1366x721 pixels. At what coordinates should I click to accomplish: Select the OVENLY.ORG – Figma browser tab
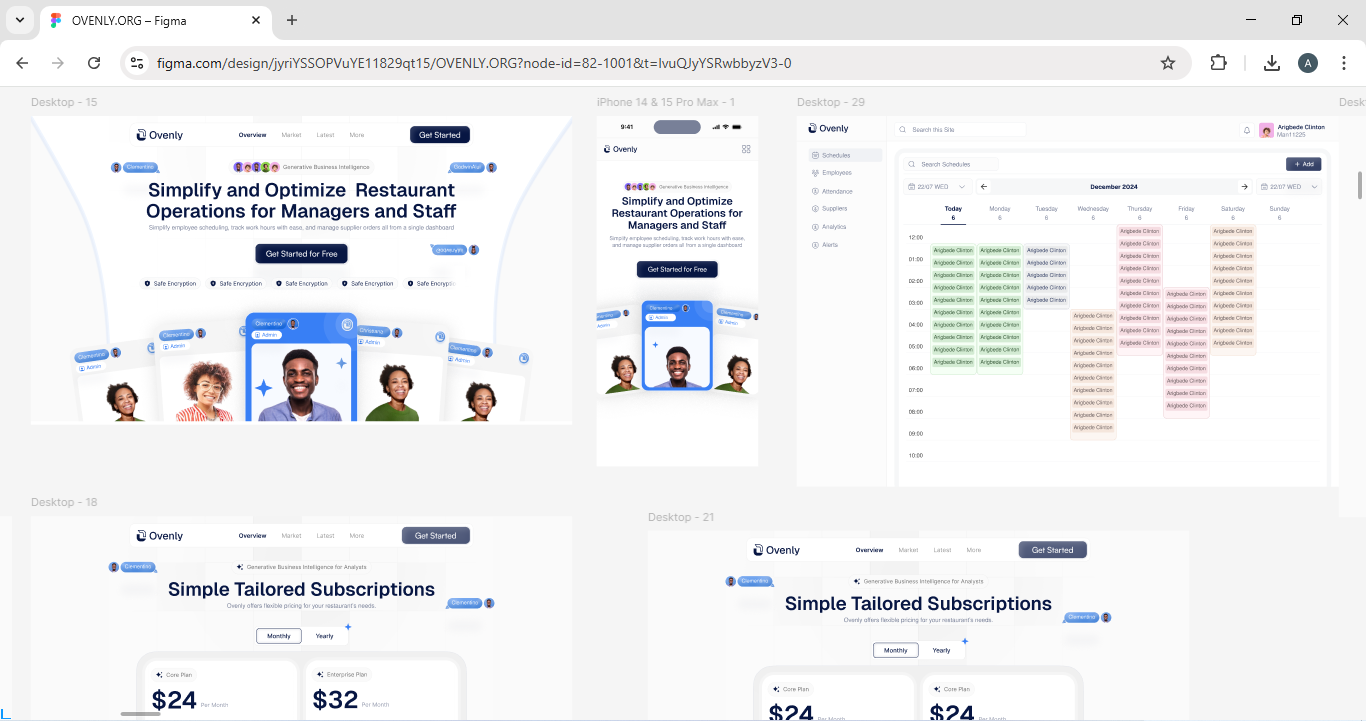155,20
